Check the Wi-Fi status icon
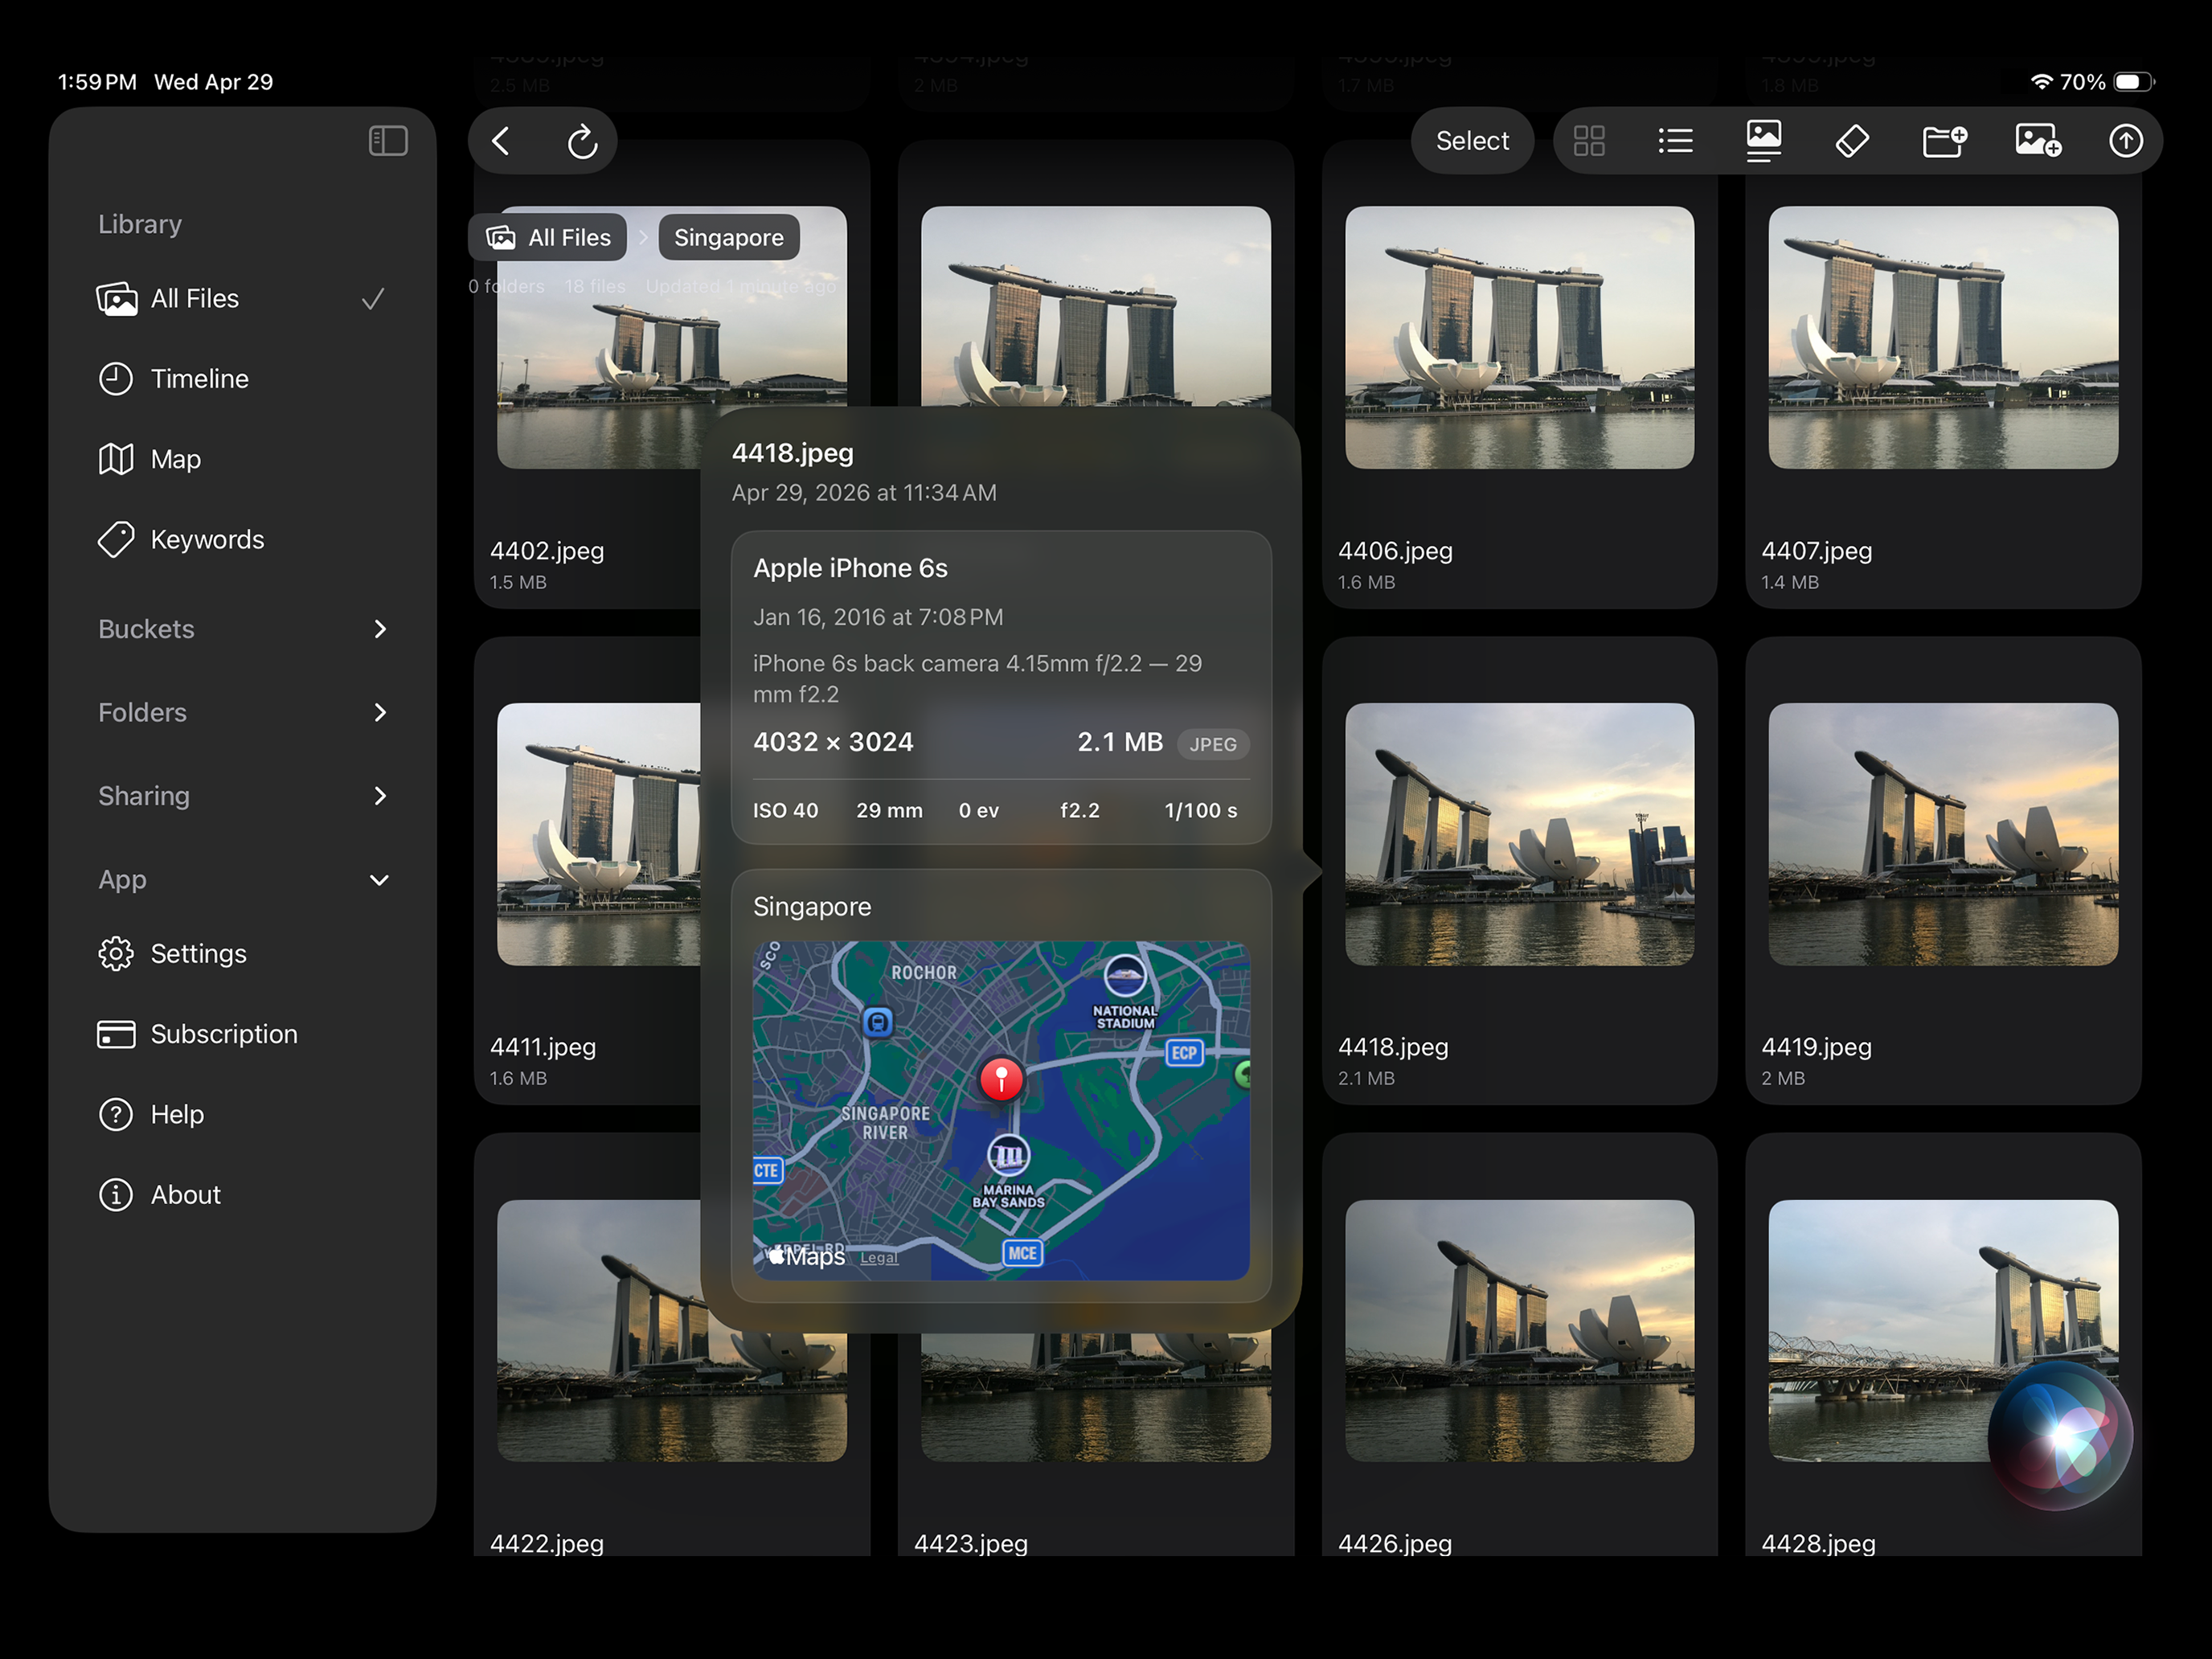2212x1659 pixels. (2041, 82)
